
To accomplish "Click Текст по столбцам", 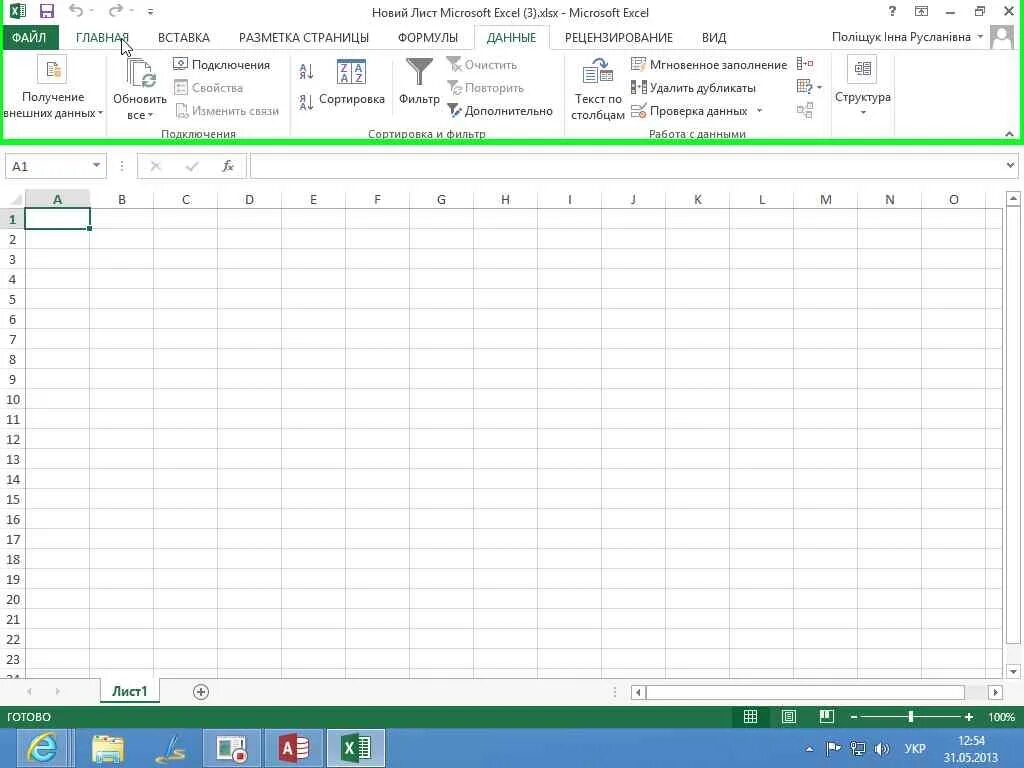I will tap(598, 89).
